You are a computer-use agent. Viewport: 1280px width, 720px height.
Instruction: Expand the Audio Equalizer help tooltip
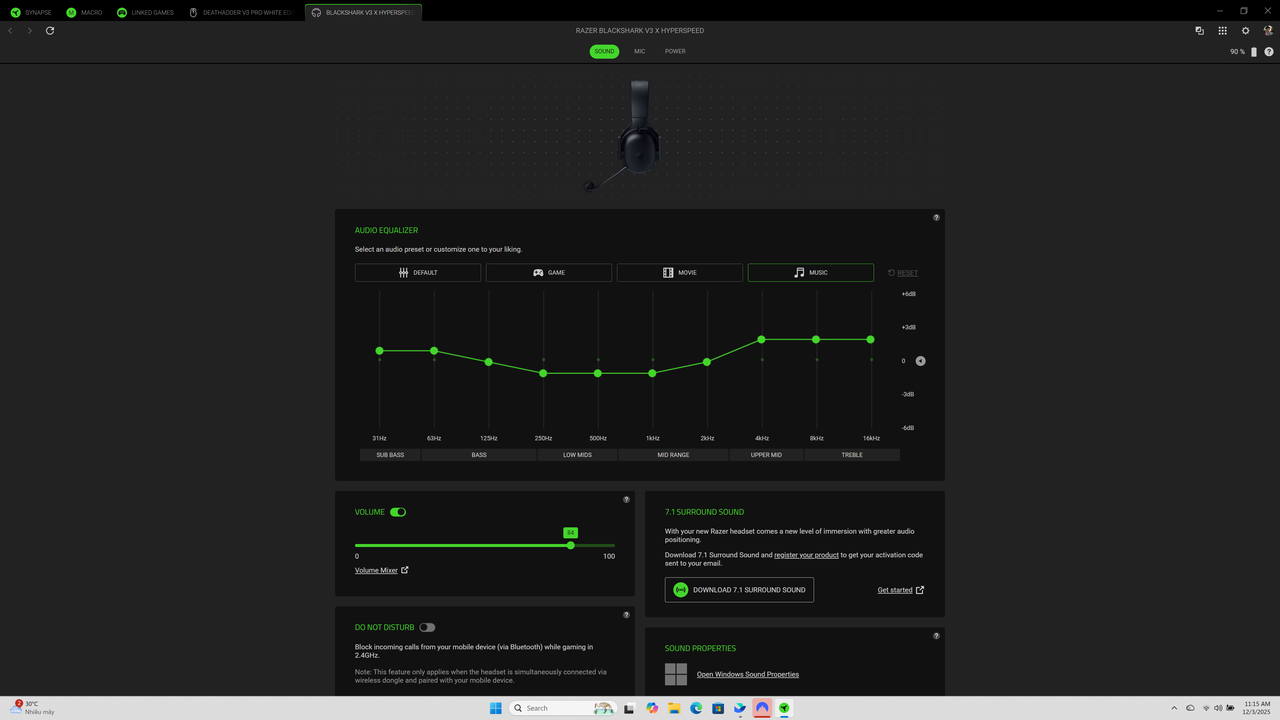[x=936, y=217]
